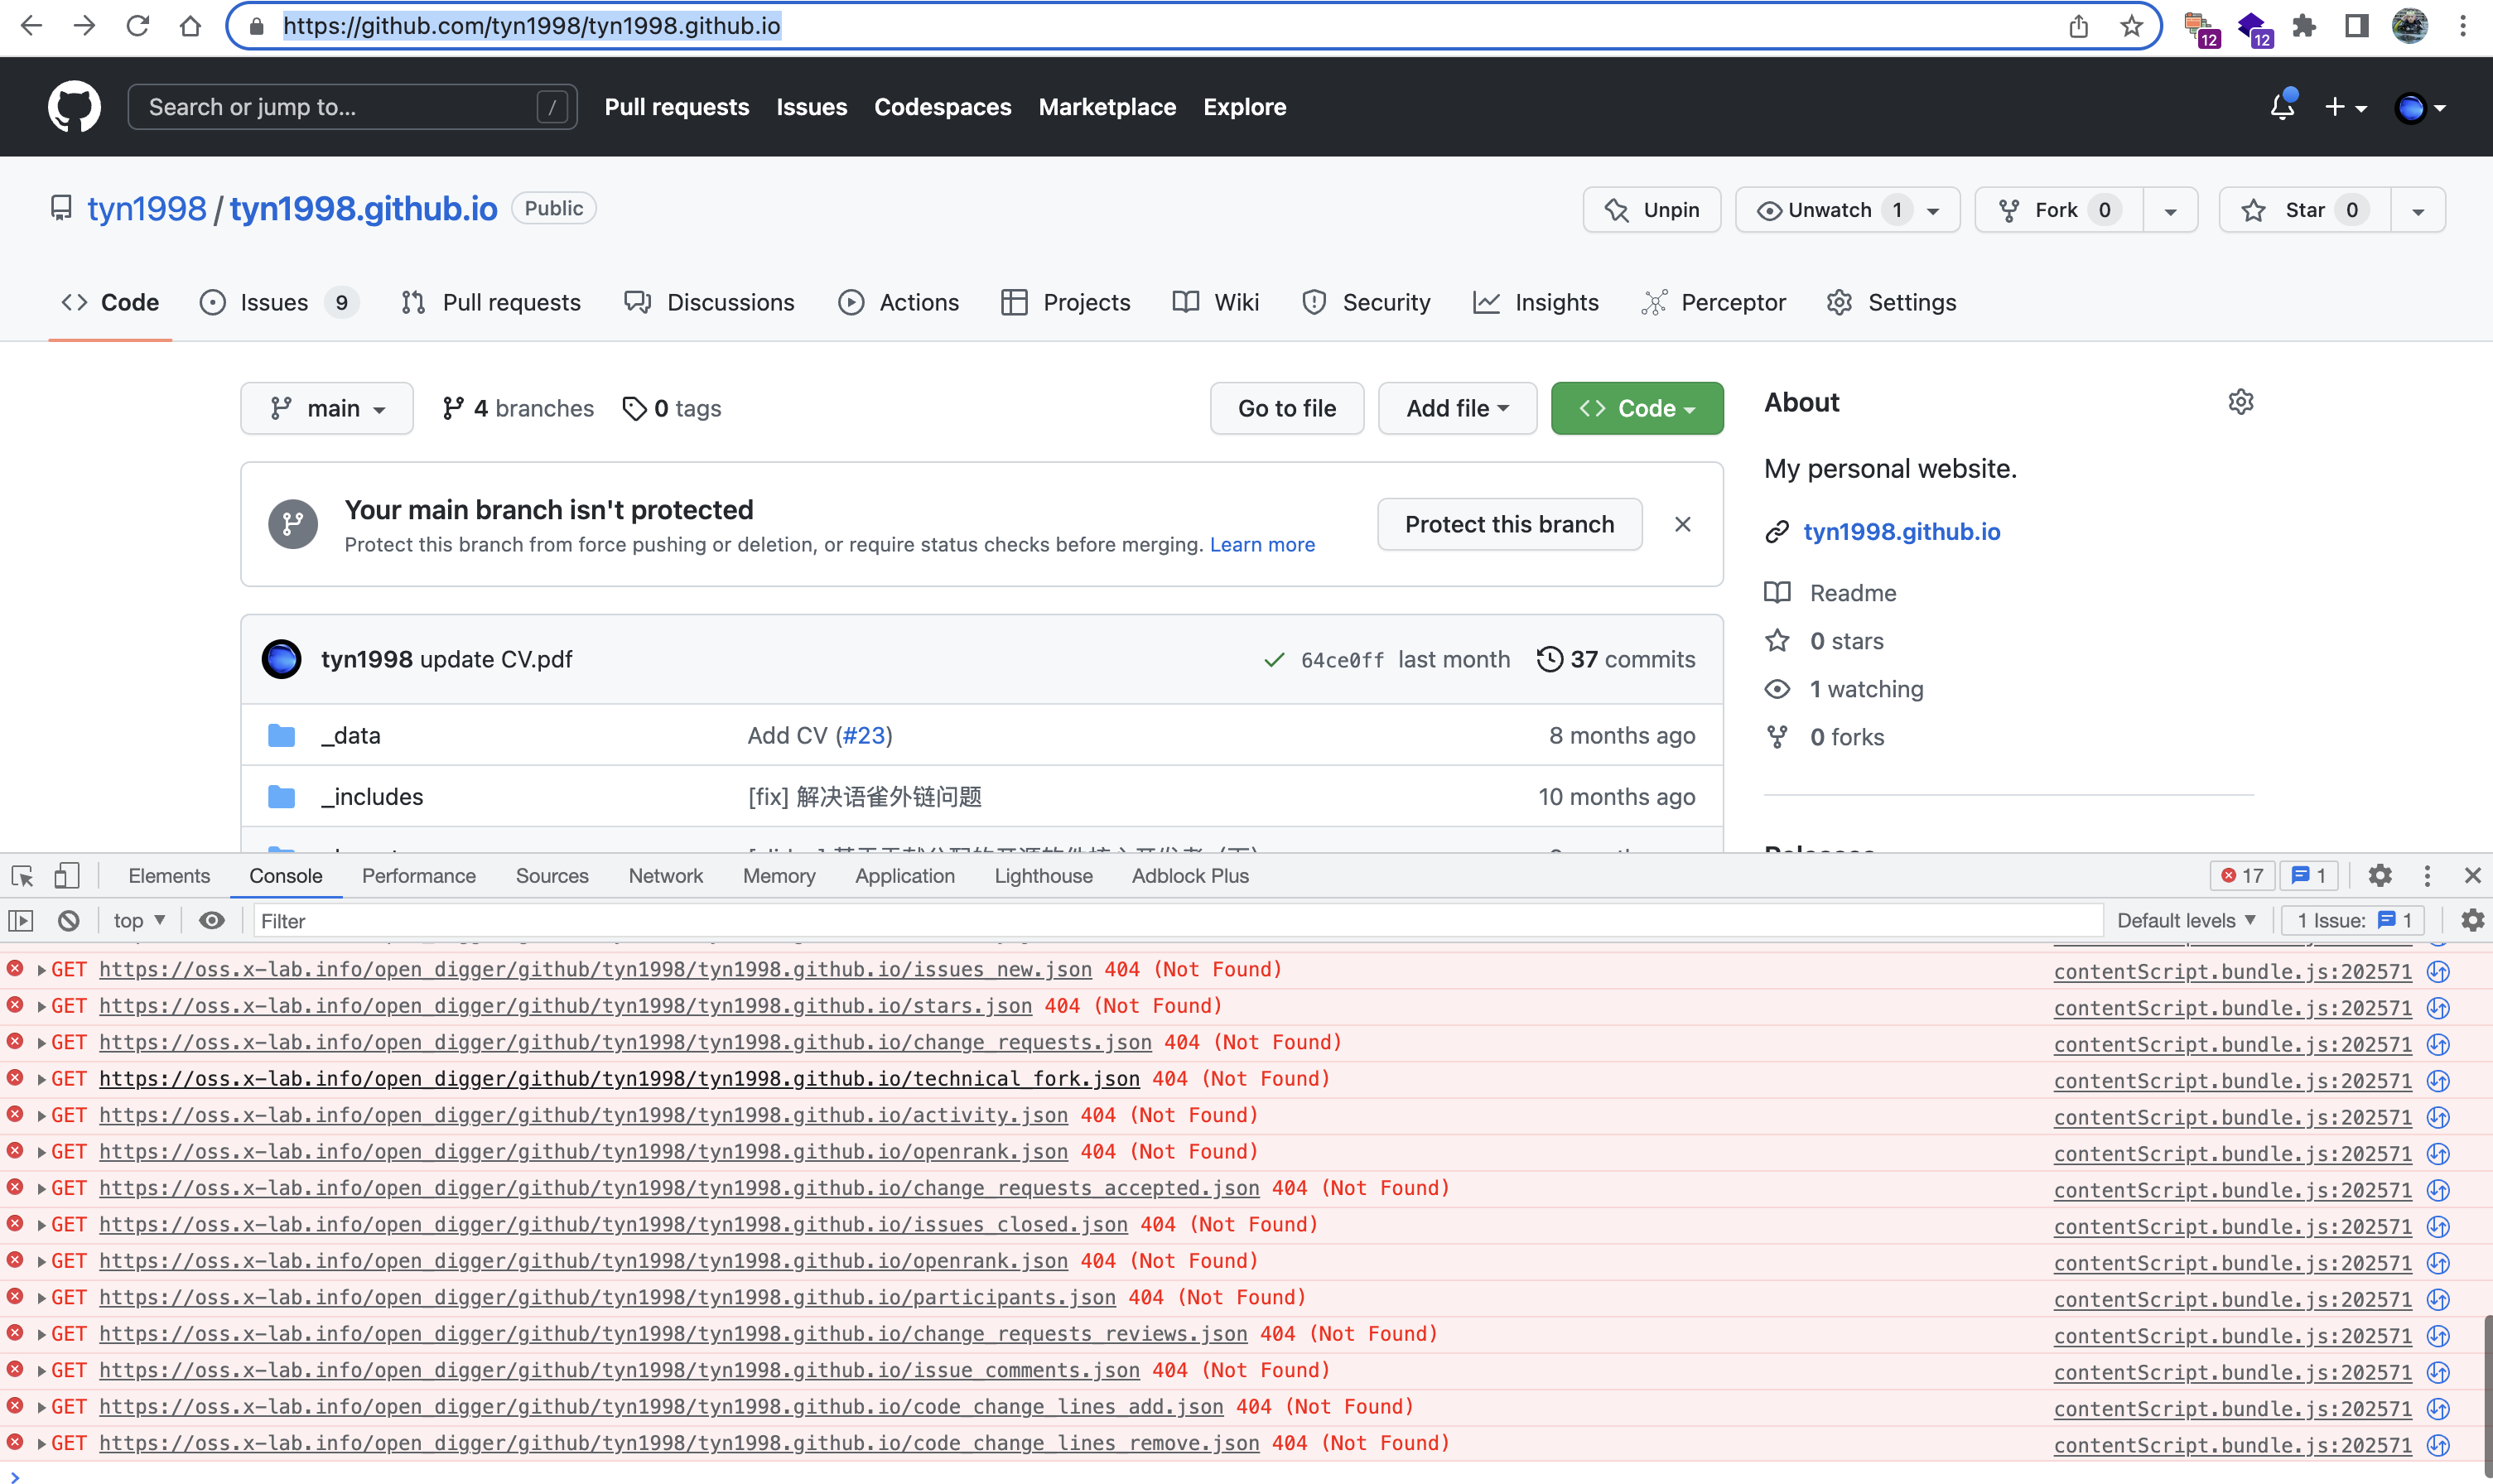Toggle the live expression eye icon
This screenshot has width=2493, height=1484.
point(211,920)
